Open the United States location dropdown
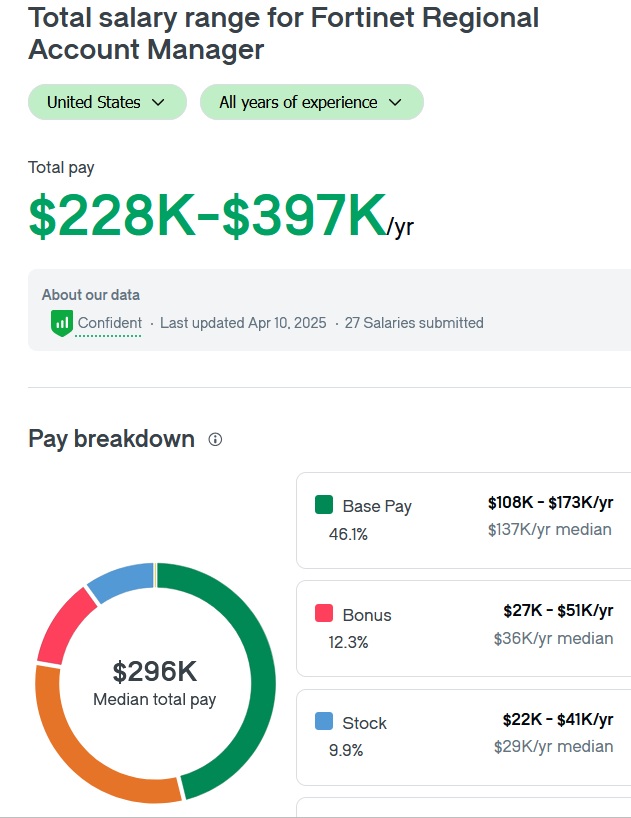This screenshot has width=631, height=818. pyautogui.click(x=106, y=102)
